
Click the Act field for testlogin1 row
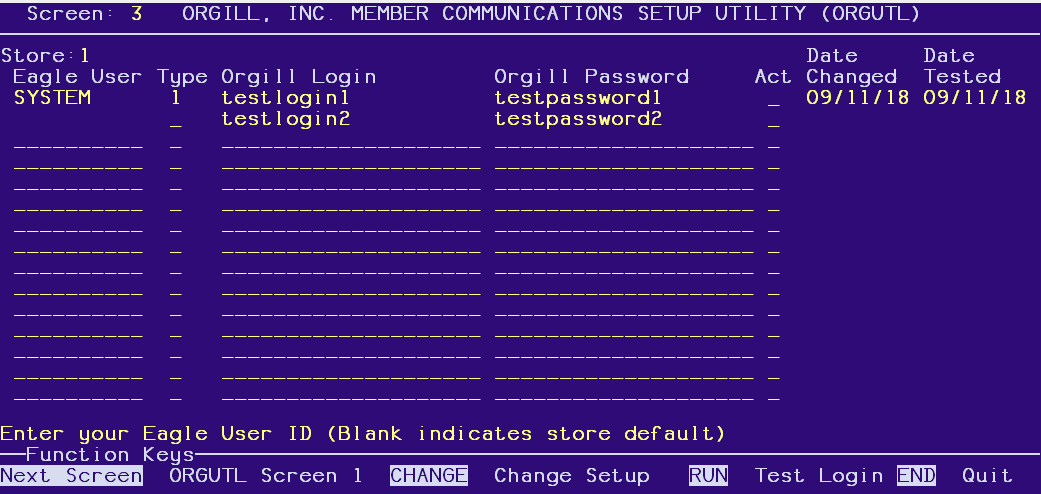coord(773,100)
